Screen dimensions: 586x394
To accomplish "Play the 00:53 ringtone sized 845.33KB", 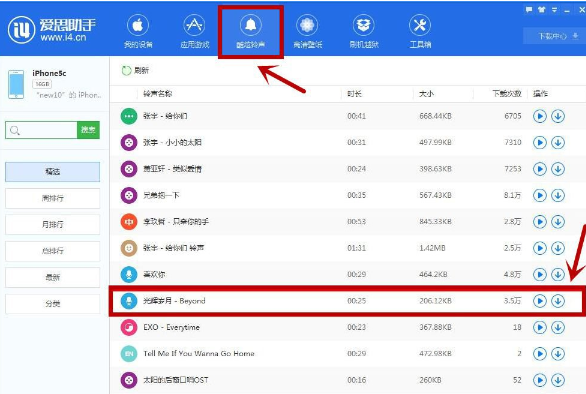I will pyautogui.click(x=540, y=222).
